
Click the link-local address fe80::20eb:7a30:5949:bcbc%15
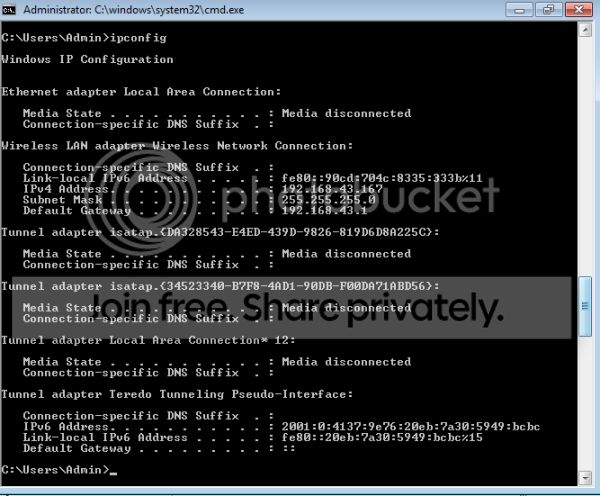(382, 437)
